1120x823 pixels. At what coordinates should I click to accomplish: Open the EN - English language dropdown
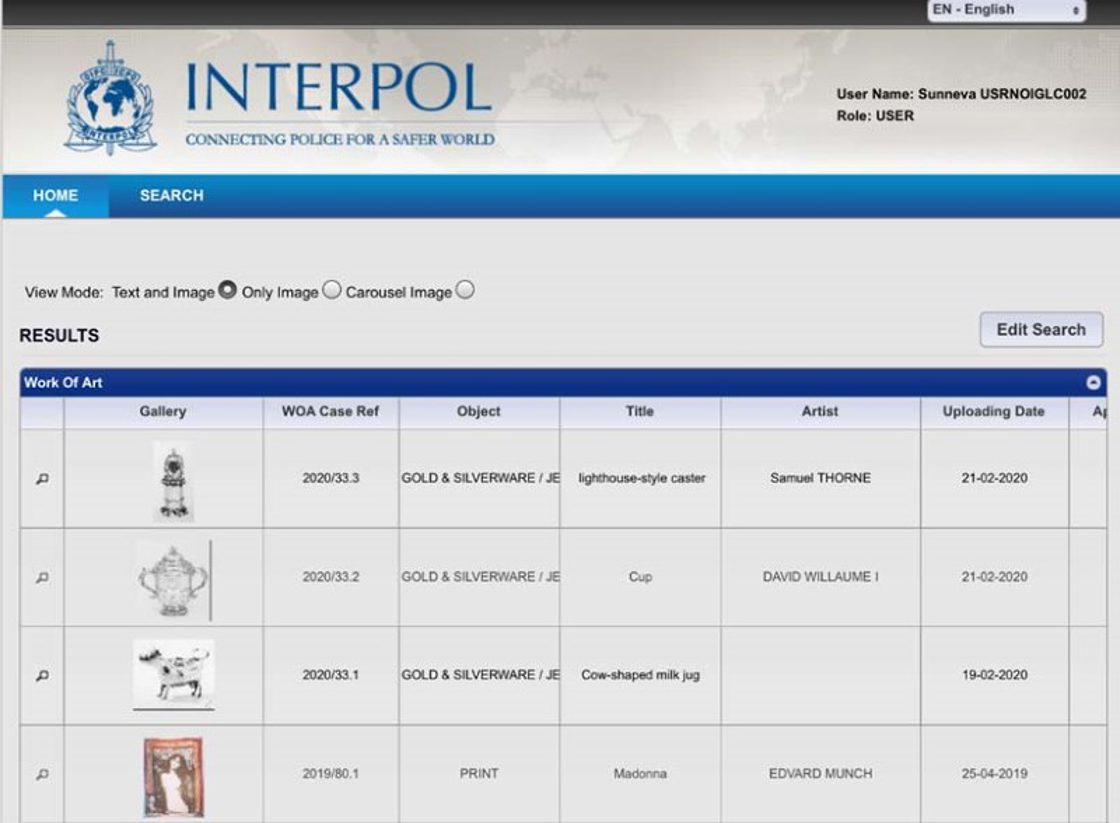pyautogui.click(x=1005, y=10)
